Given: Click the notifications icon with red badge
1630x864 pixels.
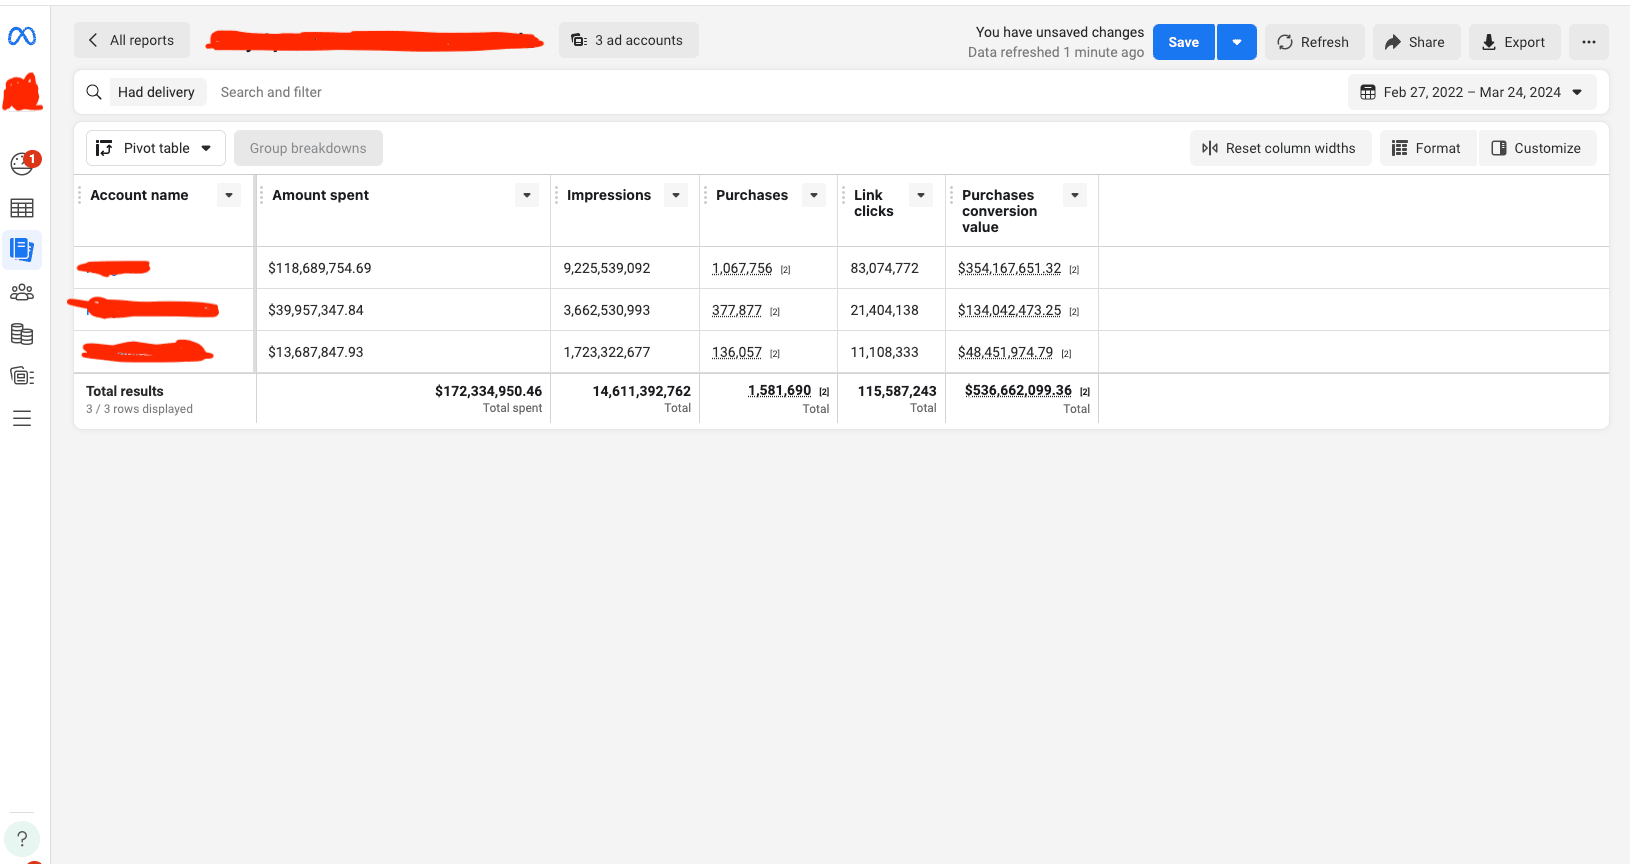Looking at the screenshot, I should (22, 163).
